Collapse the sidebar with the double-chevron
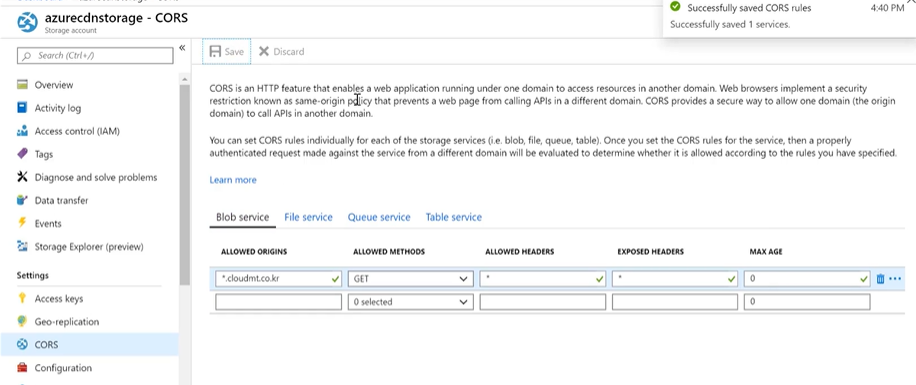The width and height of the screenshot is (916, 385). tap(182, 48)
